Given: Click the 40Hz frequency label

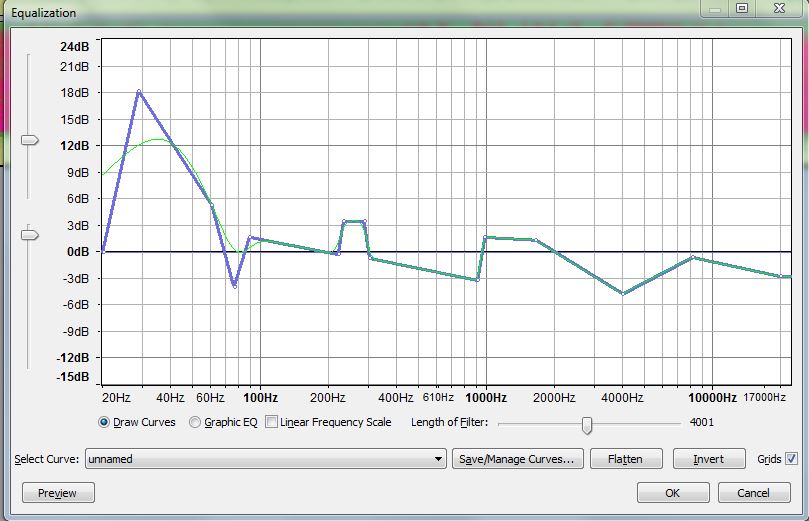Looking at the screenshot, I should coord(170,398).
